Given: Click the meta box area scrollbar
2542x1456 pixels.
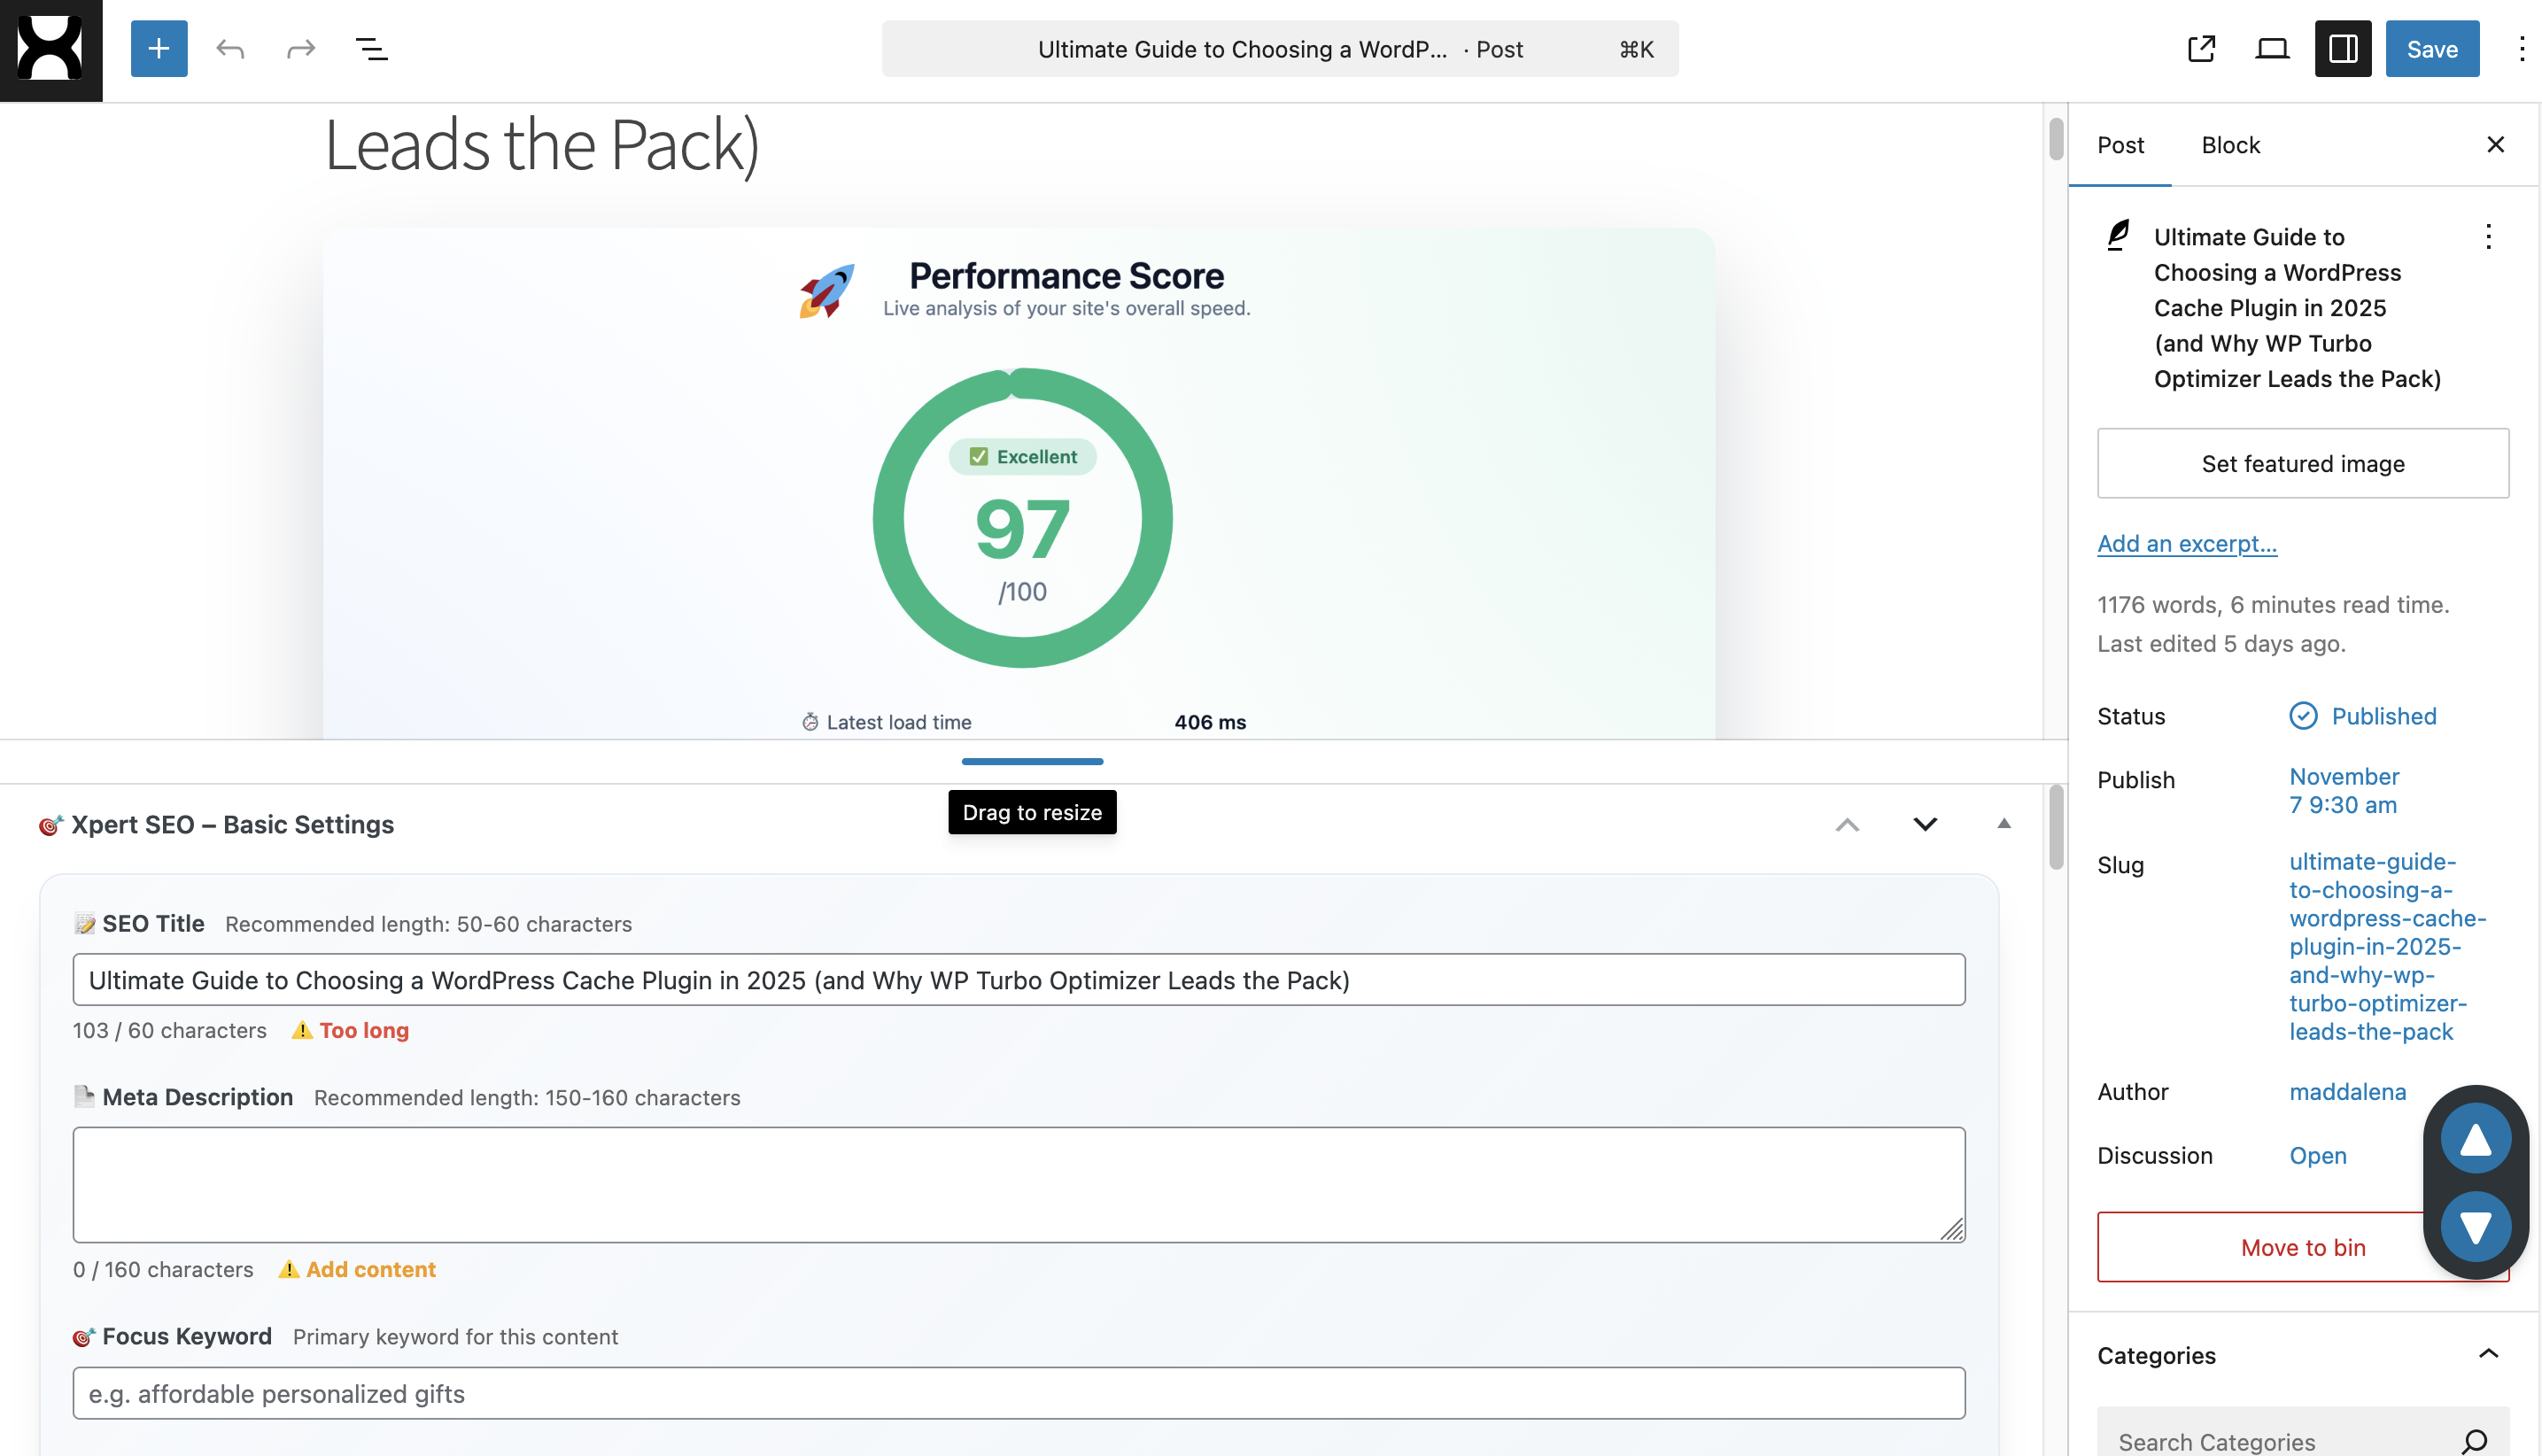Looking at the screenshot, I should point(2056,828).
